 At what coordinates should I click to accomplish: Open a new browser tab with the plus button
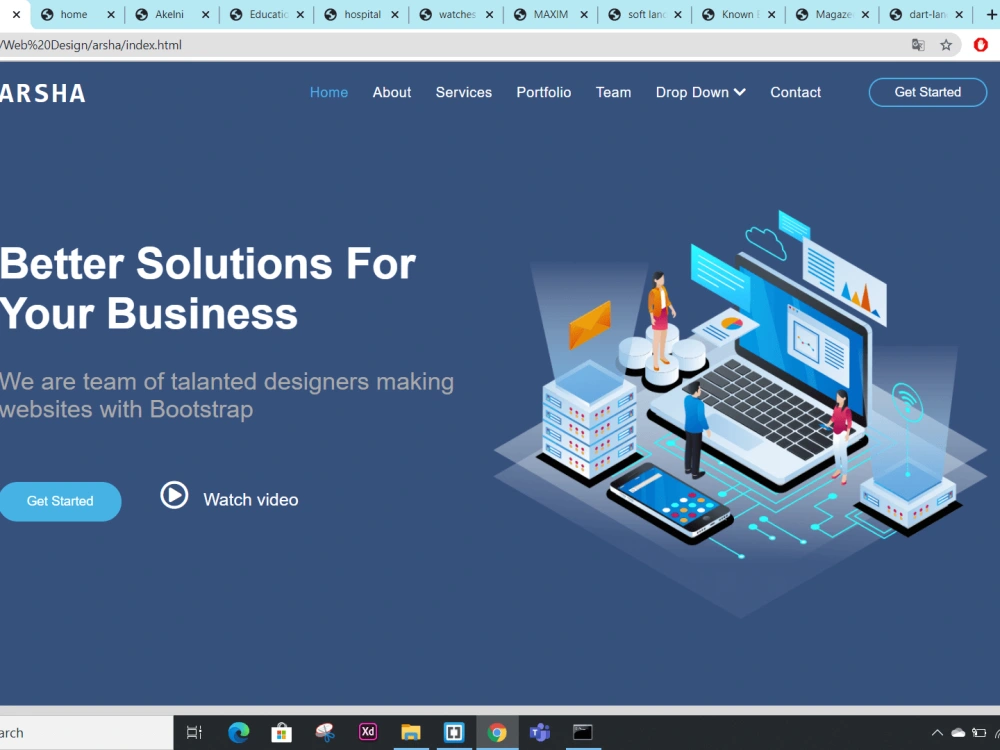click(994, 14)
